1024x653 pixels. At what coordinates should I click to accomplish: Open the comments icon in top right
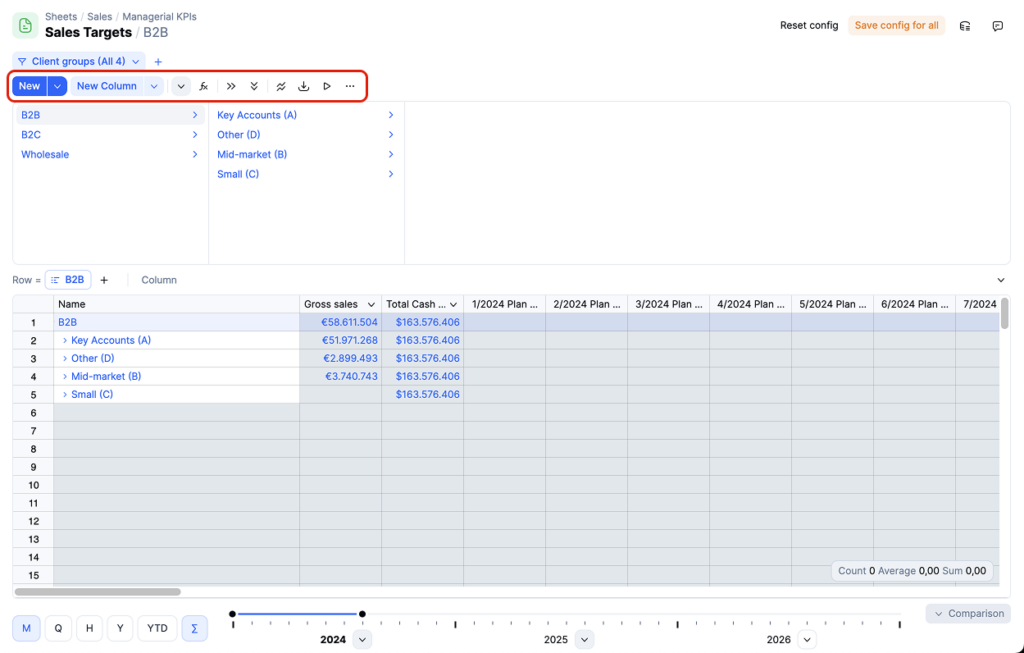coord(997,26)
